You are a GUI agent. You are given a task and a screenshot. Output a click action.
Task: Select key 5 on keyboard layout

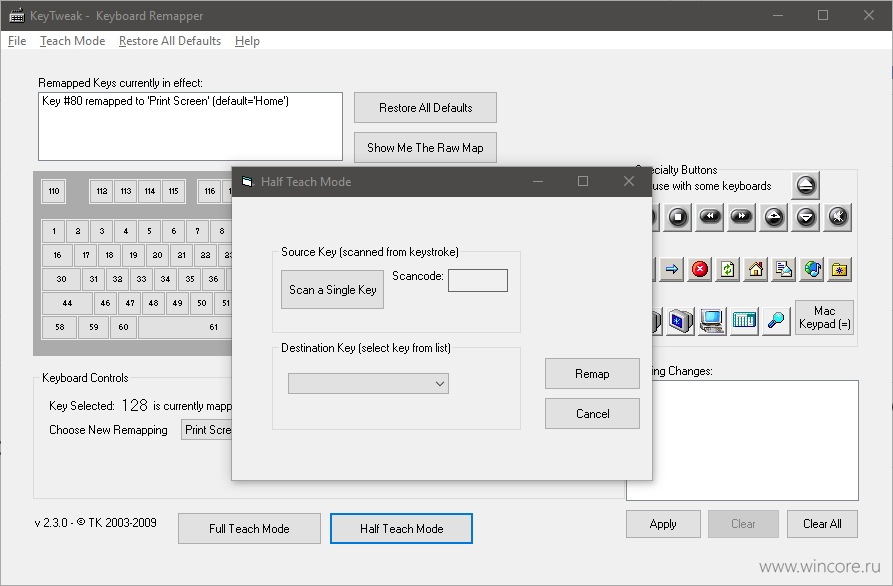point(149,231)
